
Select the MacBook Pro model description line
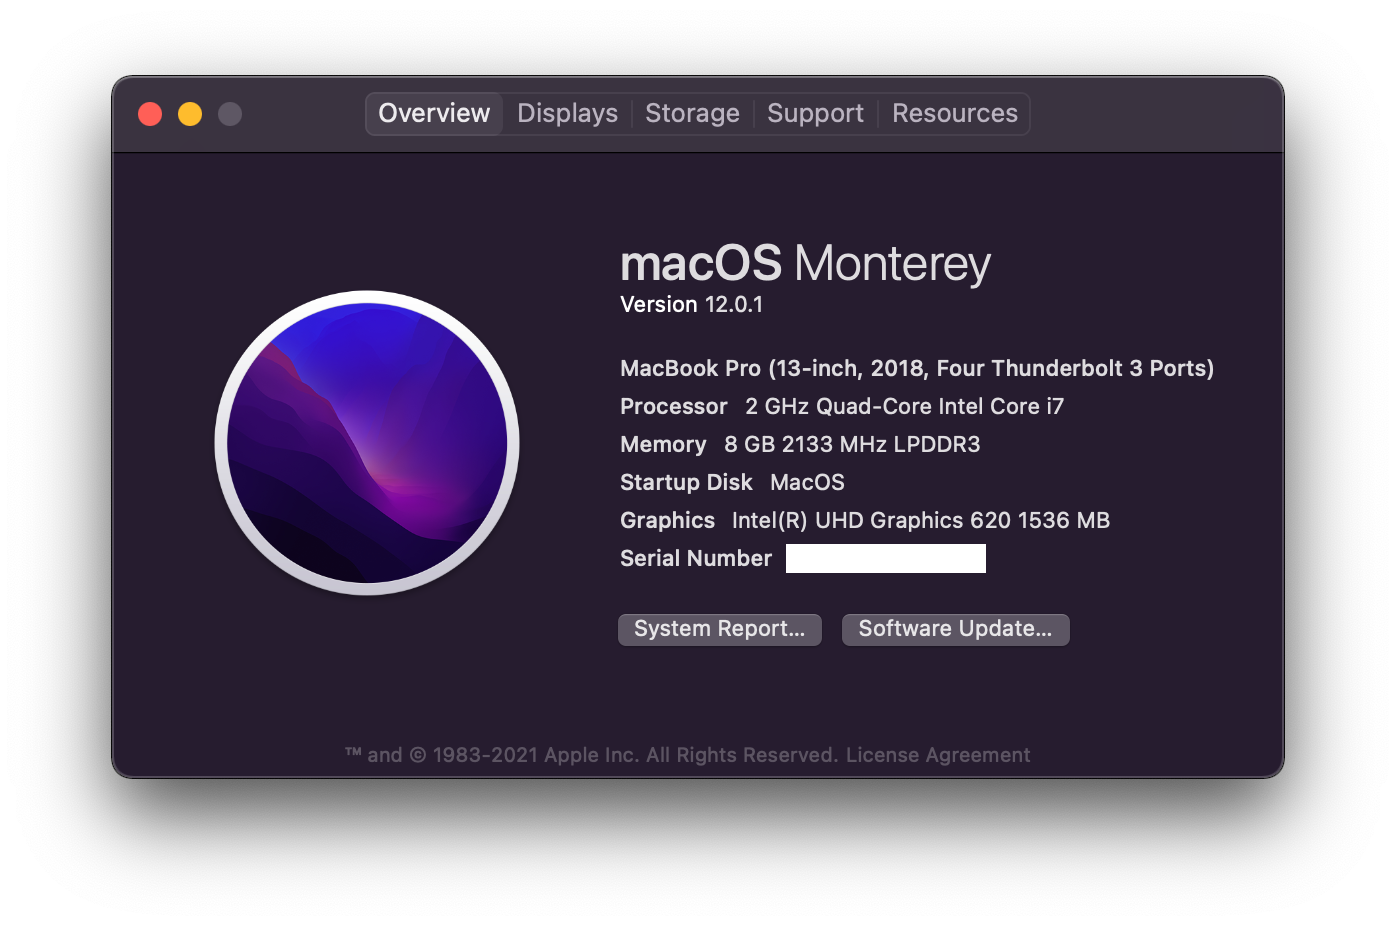[x=917, y=369]
